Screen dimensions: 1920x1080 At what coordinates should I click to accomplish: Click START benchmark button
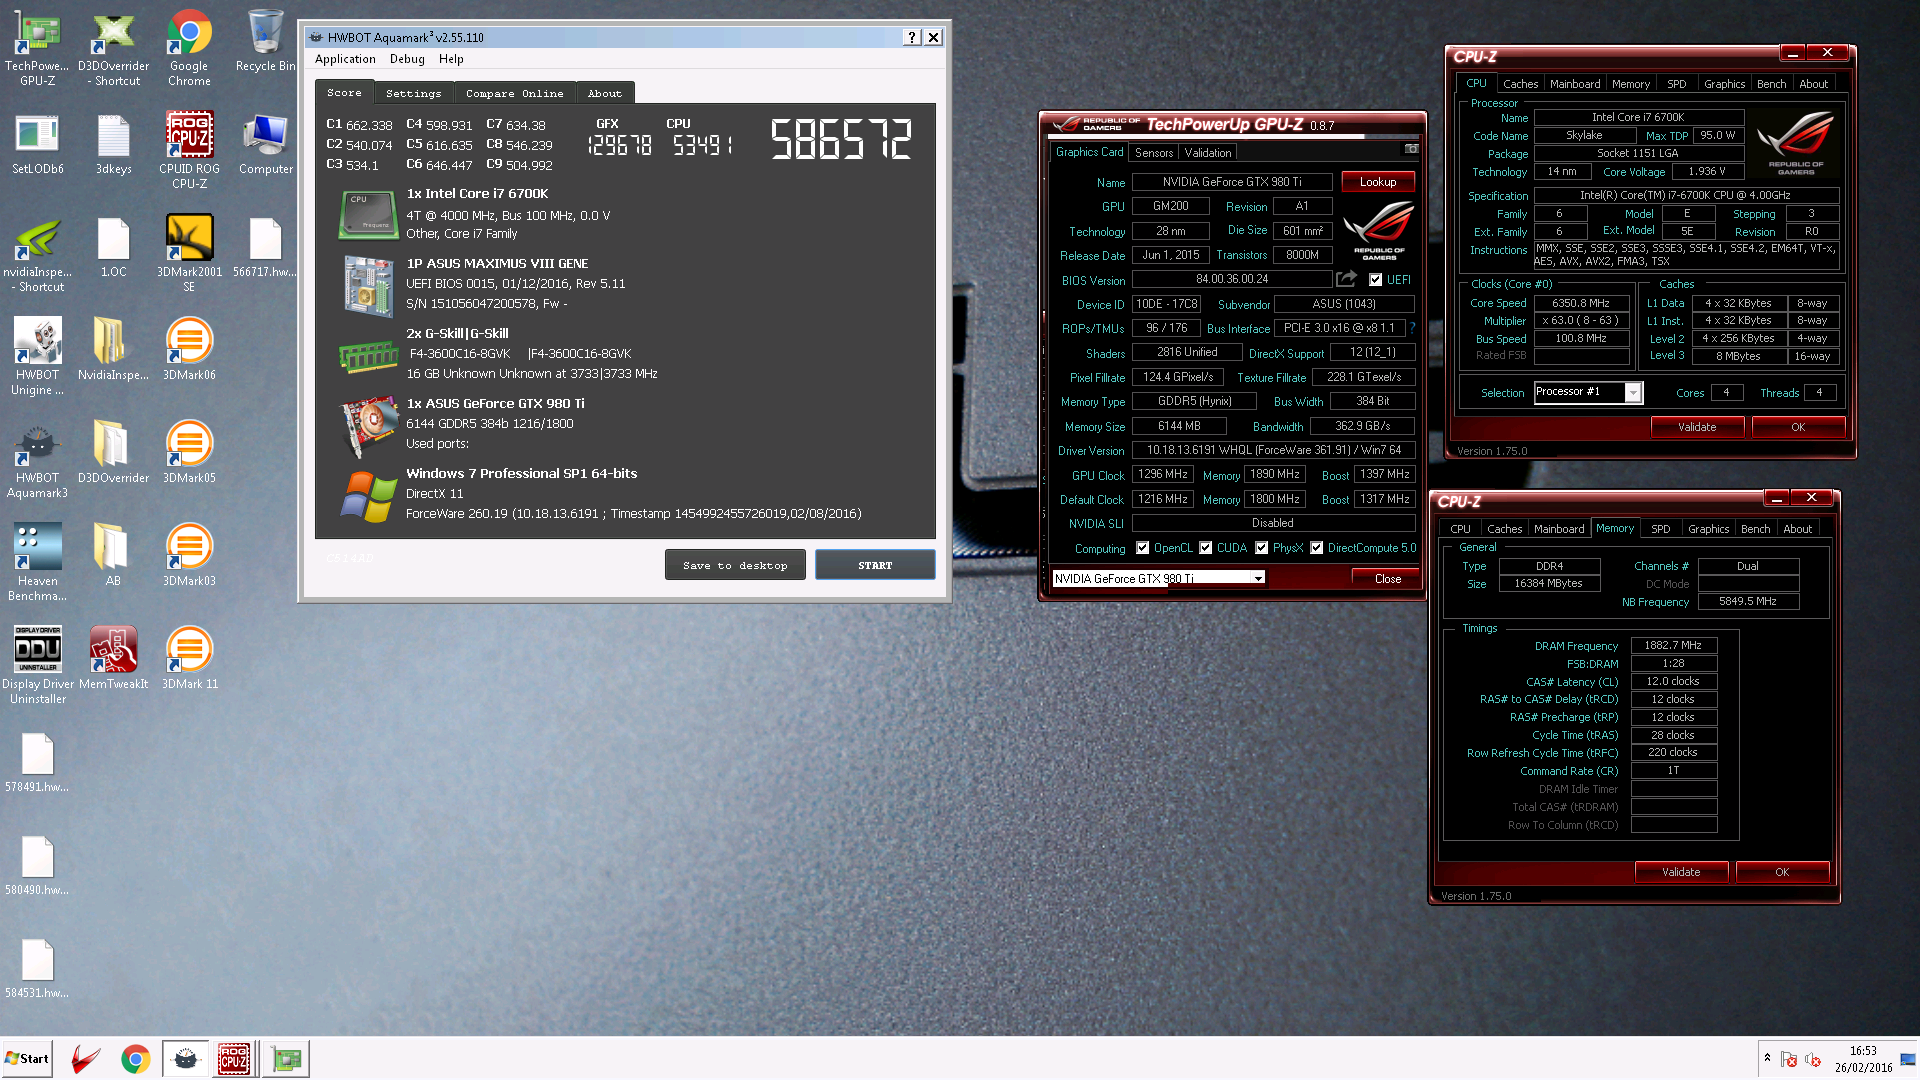(875, 565)
